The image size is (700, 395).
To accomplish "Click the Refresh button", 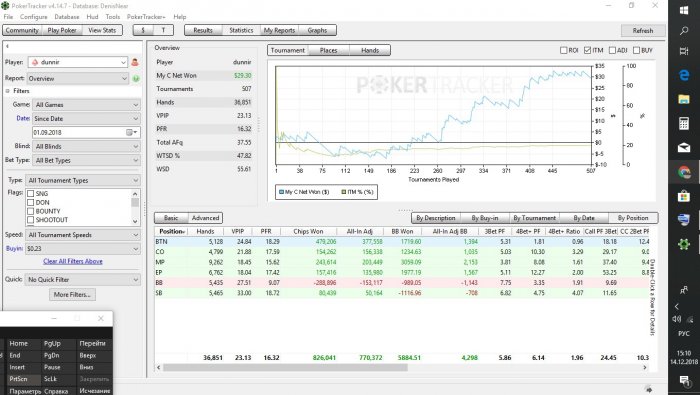I will coord(643,31).
